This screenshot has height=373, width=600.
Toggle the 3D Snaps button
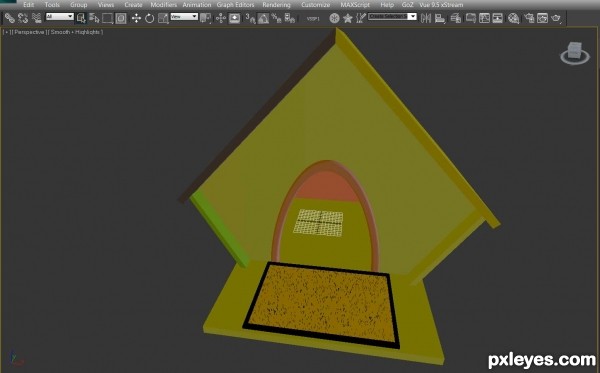click(x=250, y=18)
